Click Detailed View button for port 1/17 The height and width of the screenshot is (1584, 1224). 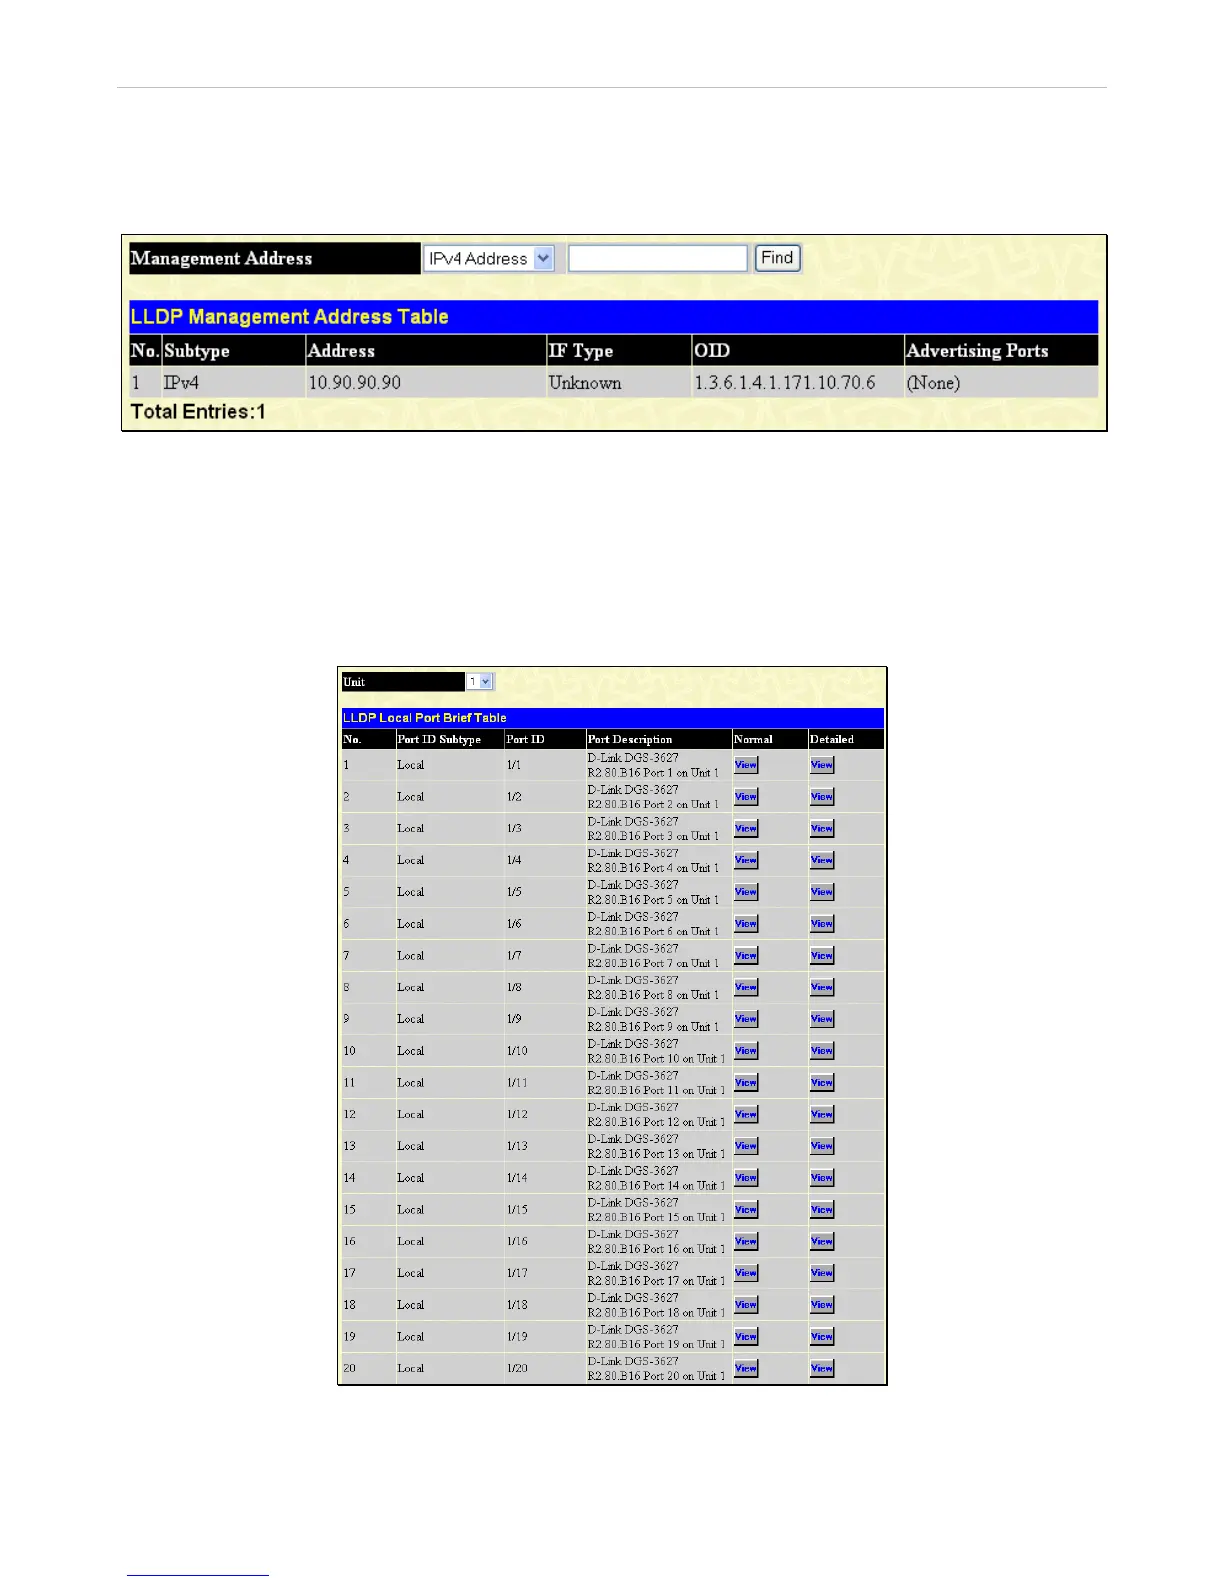coord(822,1273)
